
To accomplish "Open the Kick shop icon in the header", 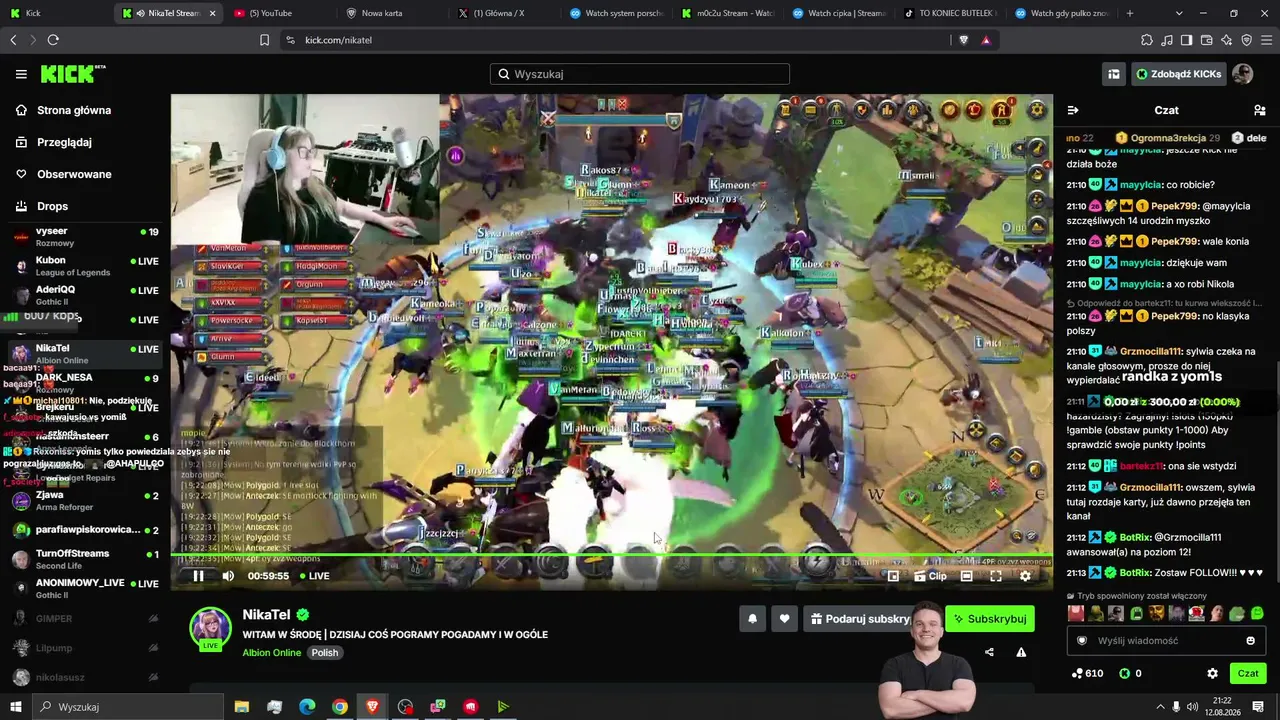I will [1113, 74].
